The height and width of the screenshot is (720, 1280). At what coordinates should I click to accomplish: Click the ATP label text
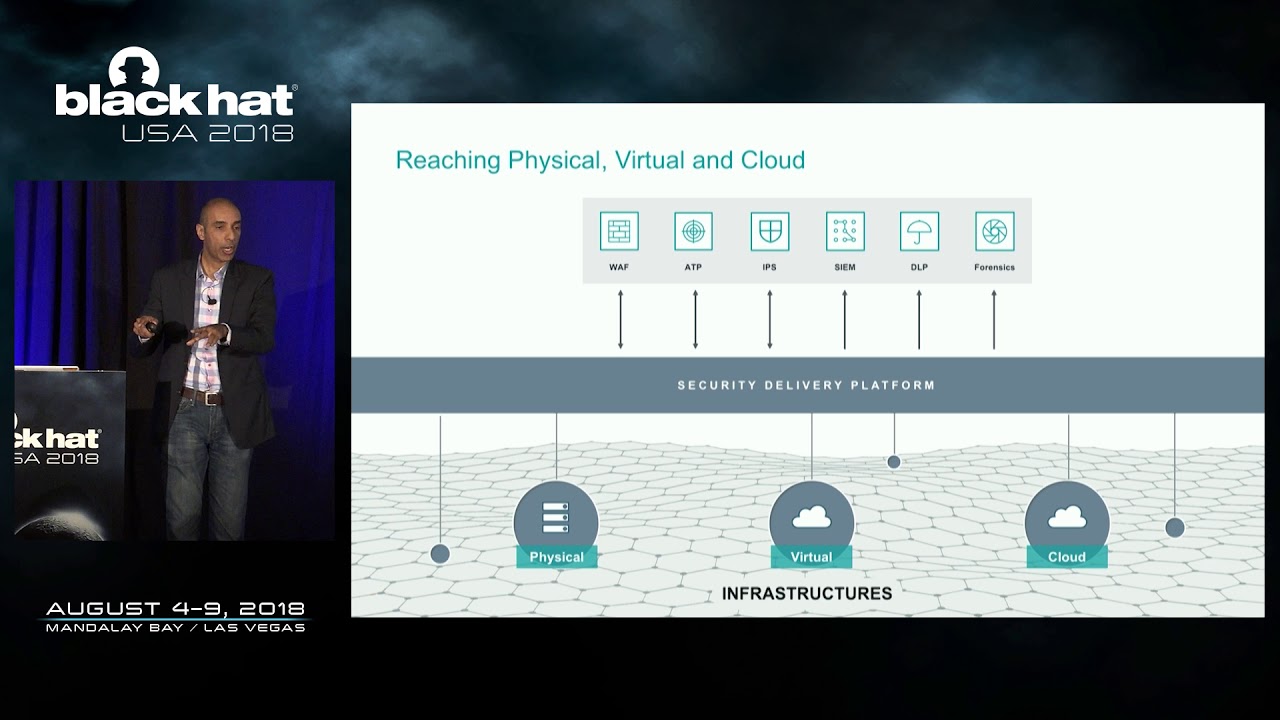coord(693,267)
